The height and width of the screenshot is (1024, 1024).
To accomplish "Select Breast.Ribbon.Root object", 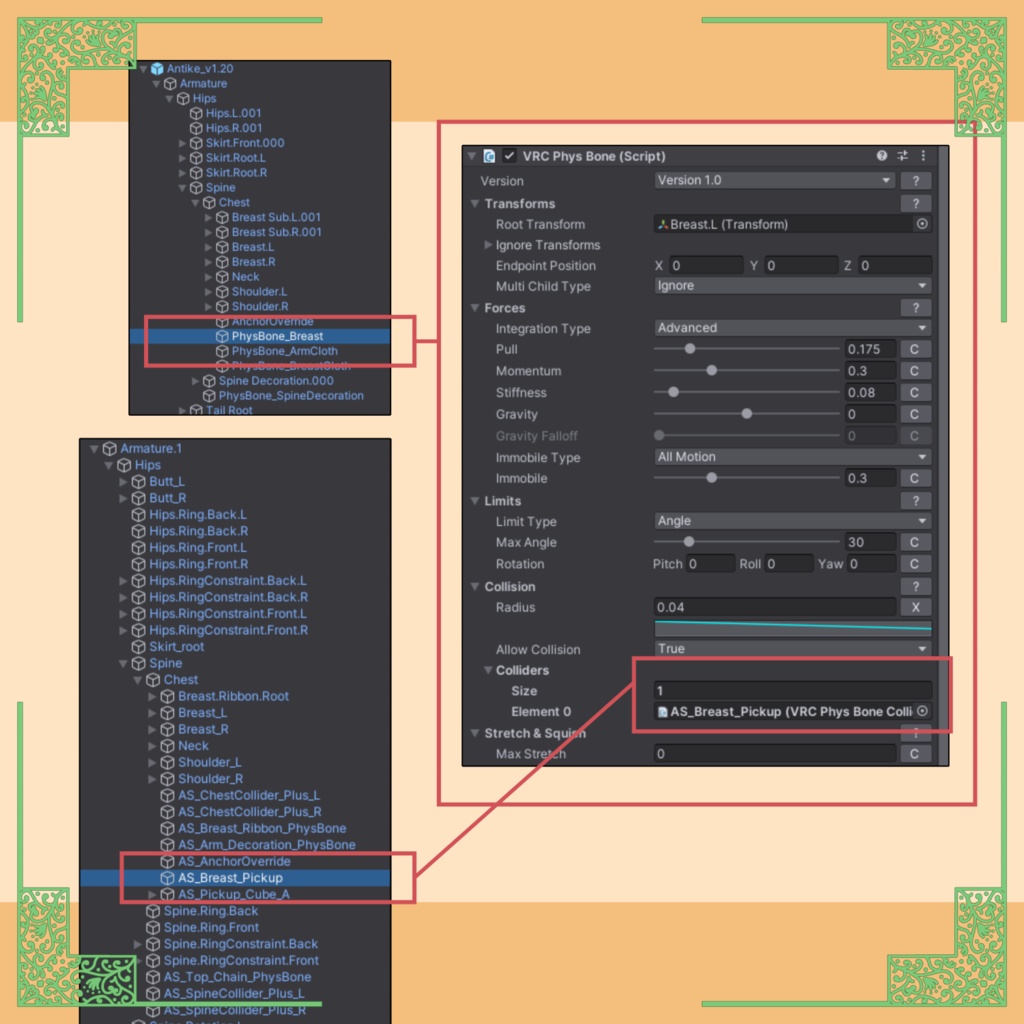I will coord(233,696).
